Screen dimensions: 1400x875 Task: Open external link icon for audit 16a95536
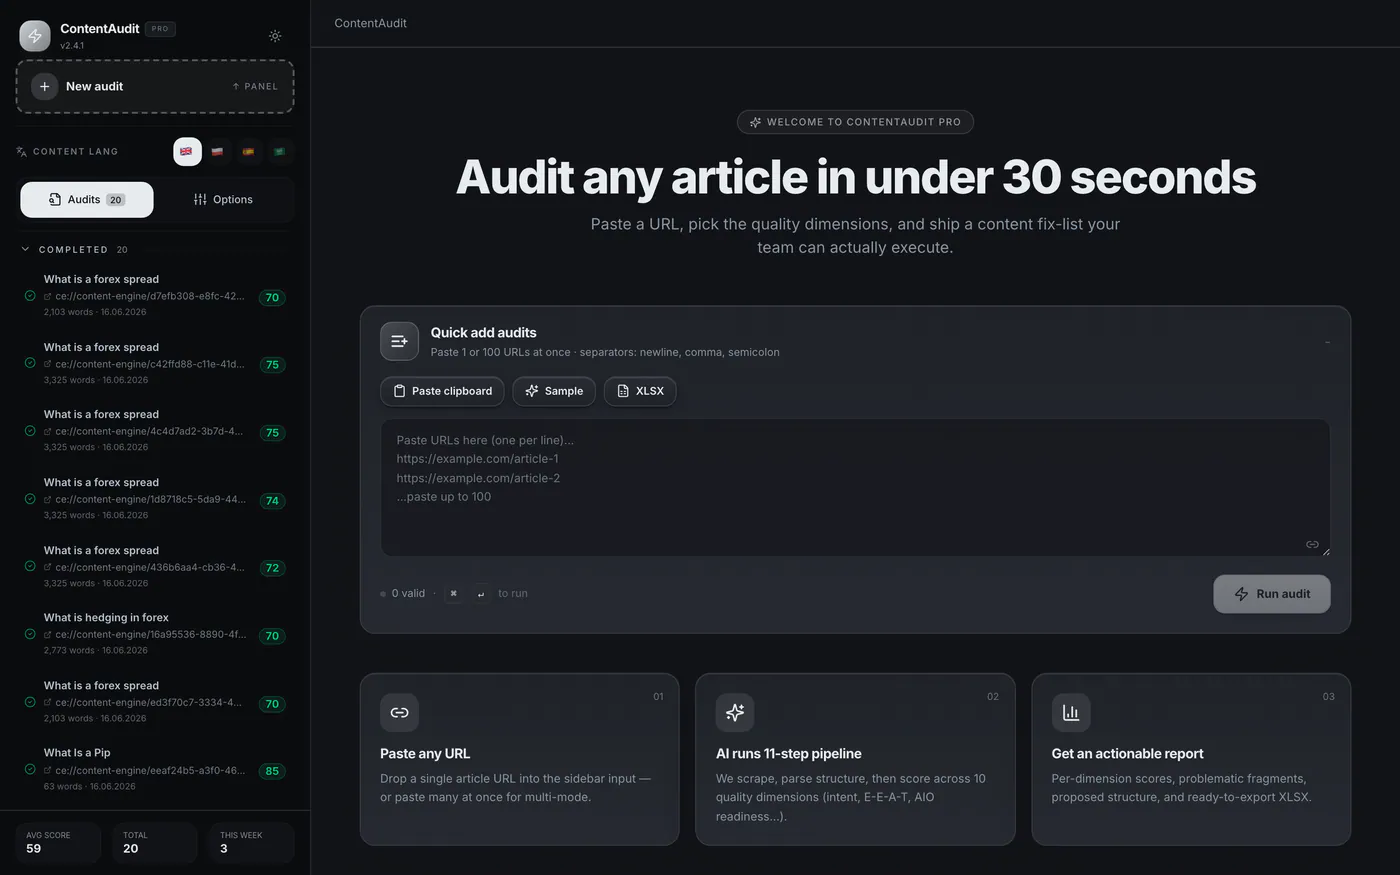(x=48, y=634)
